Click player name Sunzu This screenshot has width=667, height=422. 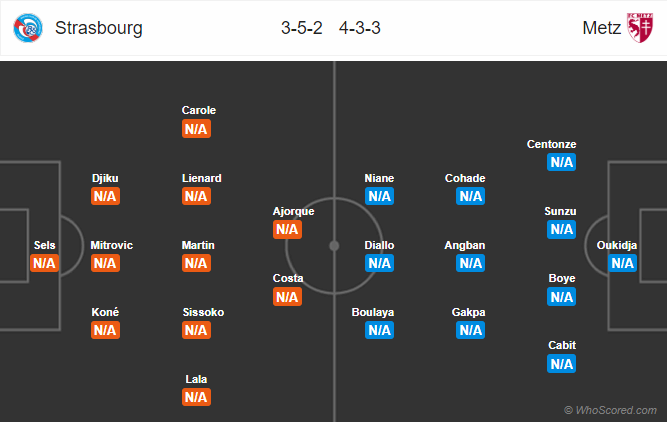[560, 211]
